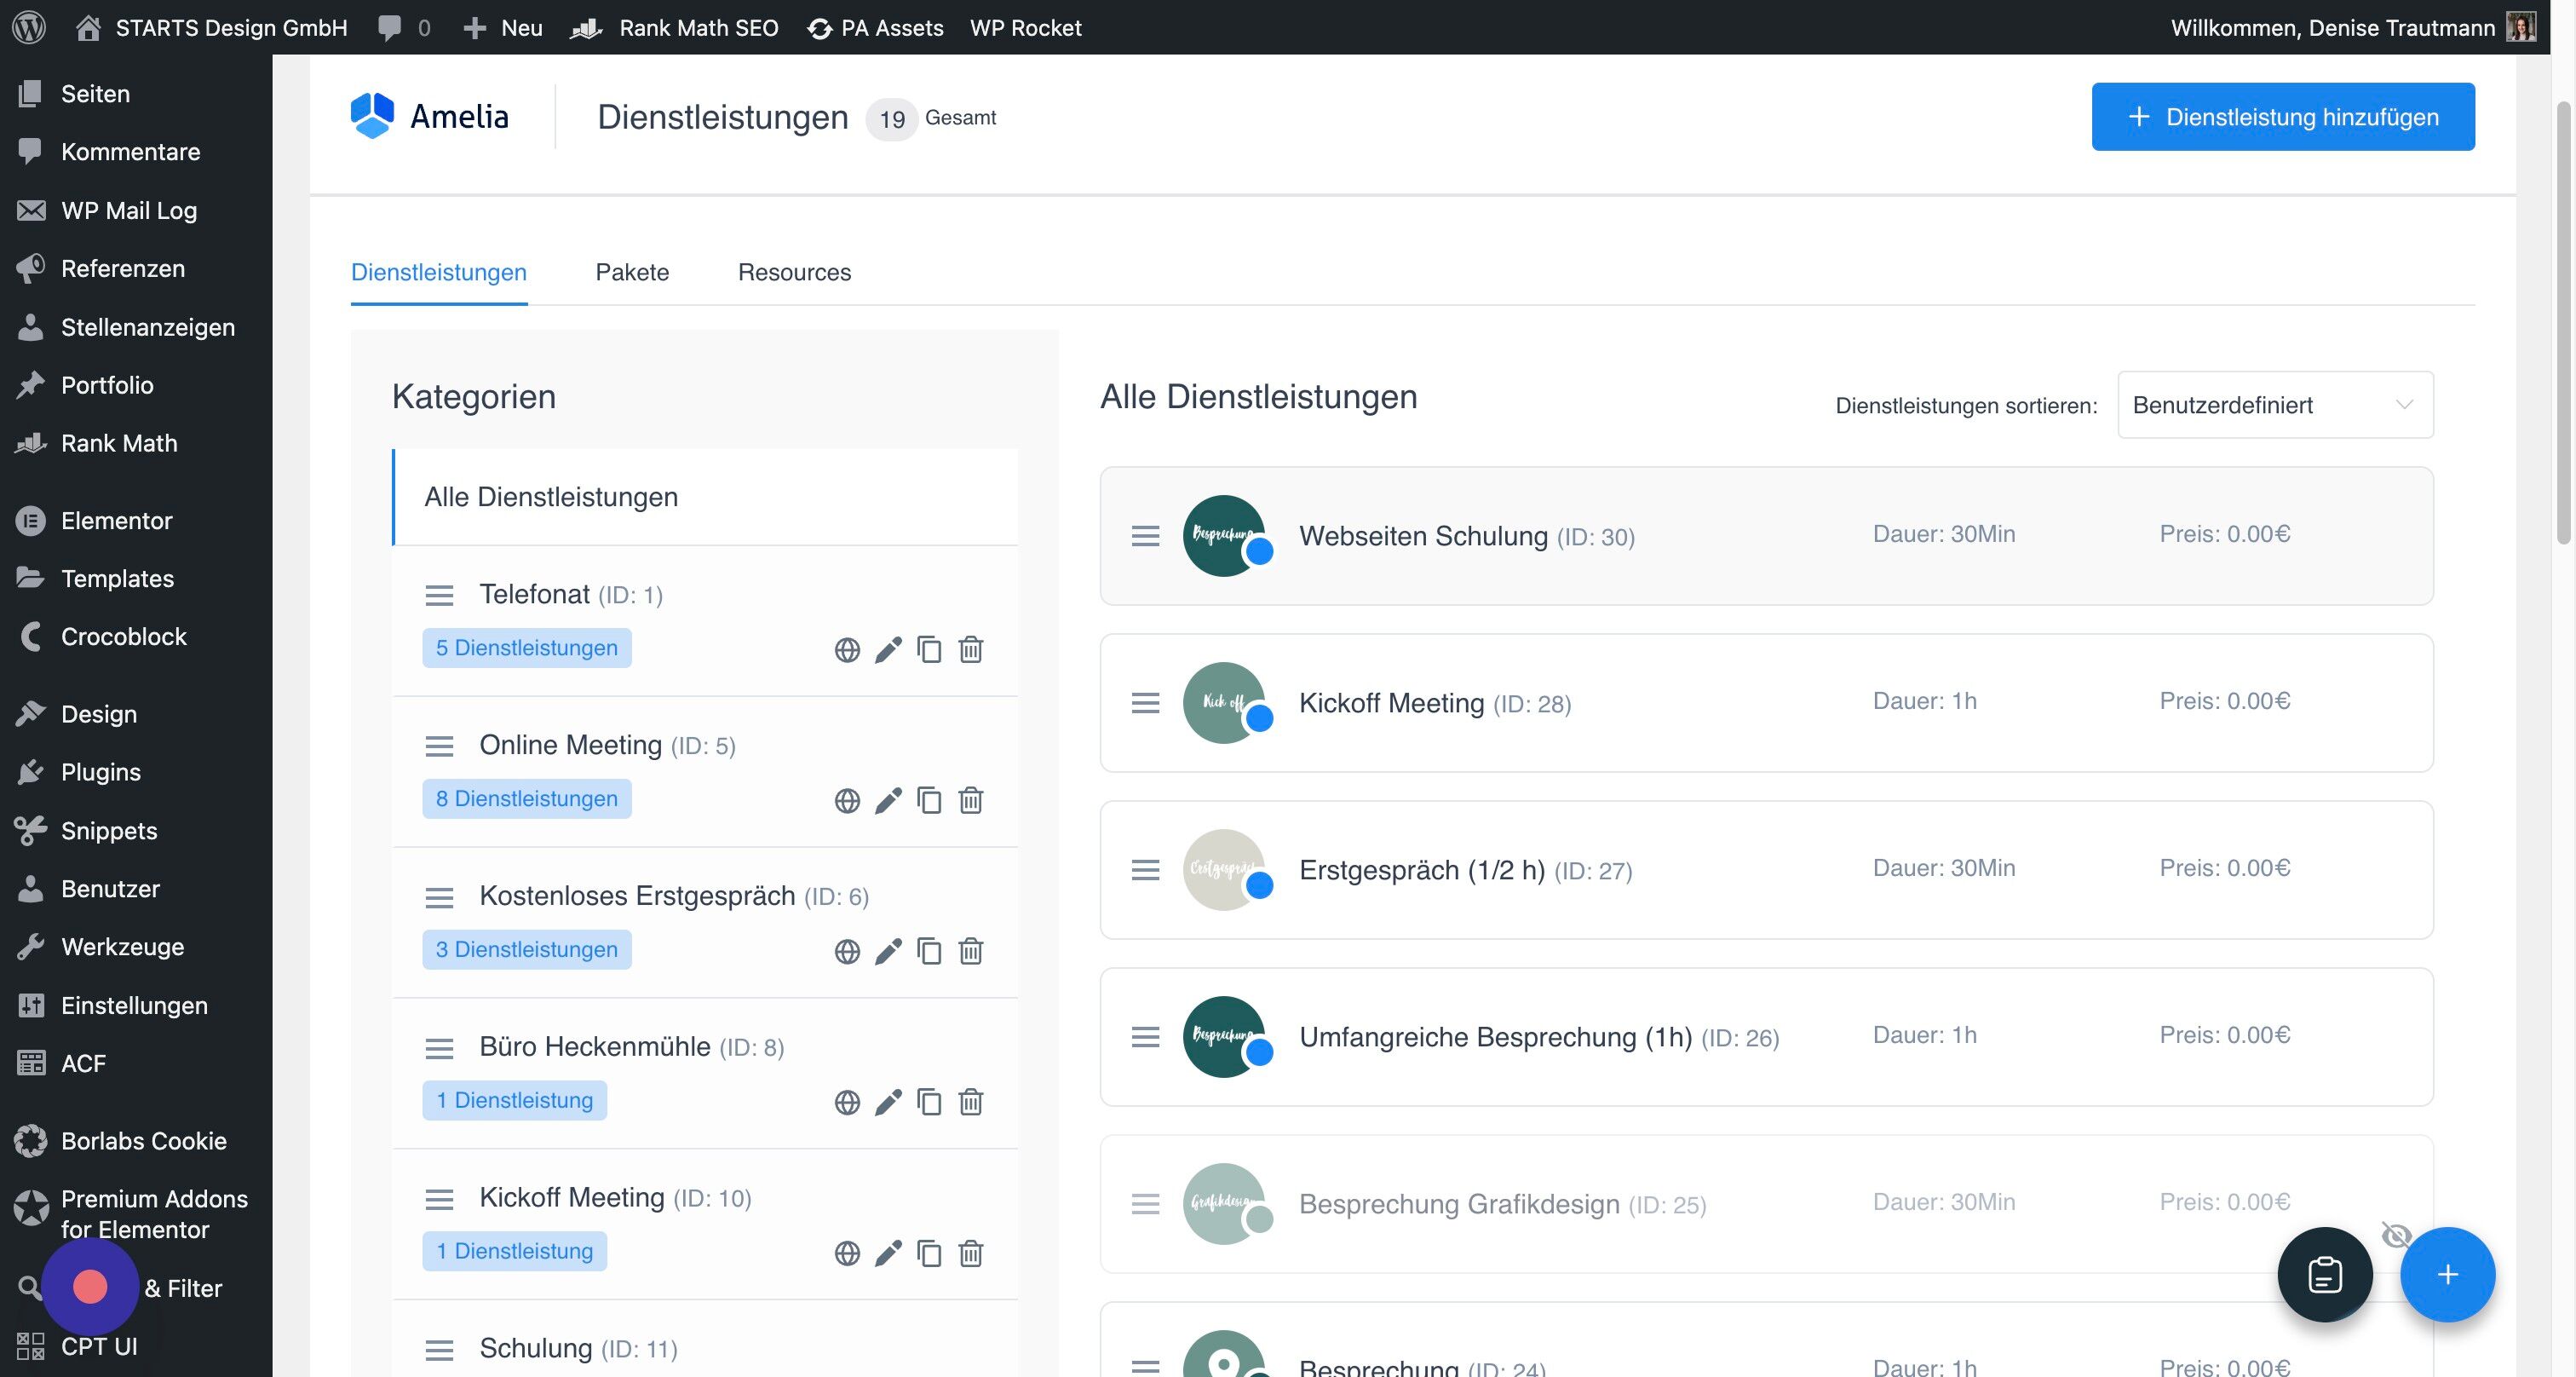The width and height of the screenshot is (2576, 1377).
Task: Open Plugins in the sidebar
Action: (100, 772)
